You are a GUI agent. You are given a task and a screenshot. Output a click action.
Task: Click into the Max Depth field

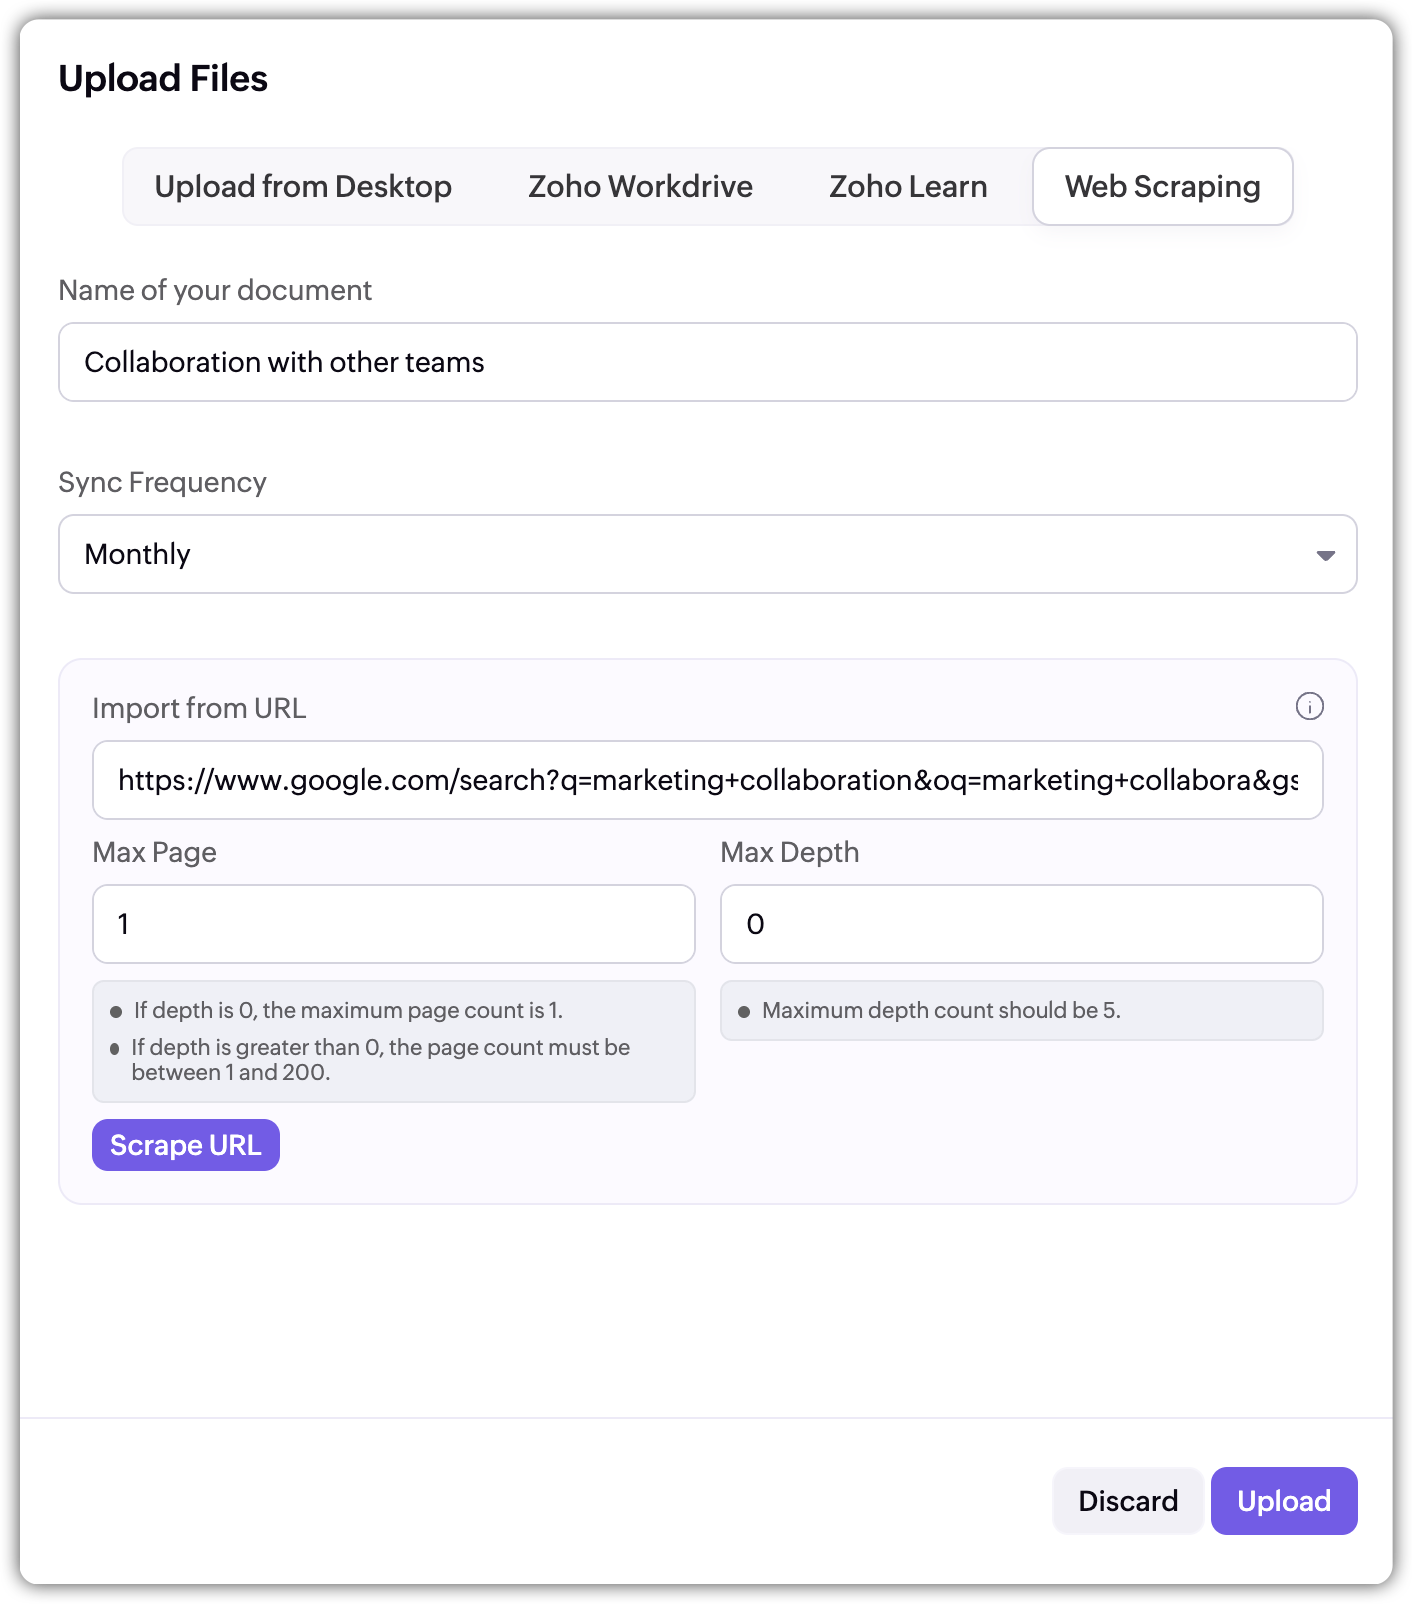click(x=1021, y=924)
